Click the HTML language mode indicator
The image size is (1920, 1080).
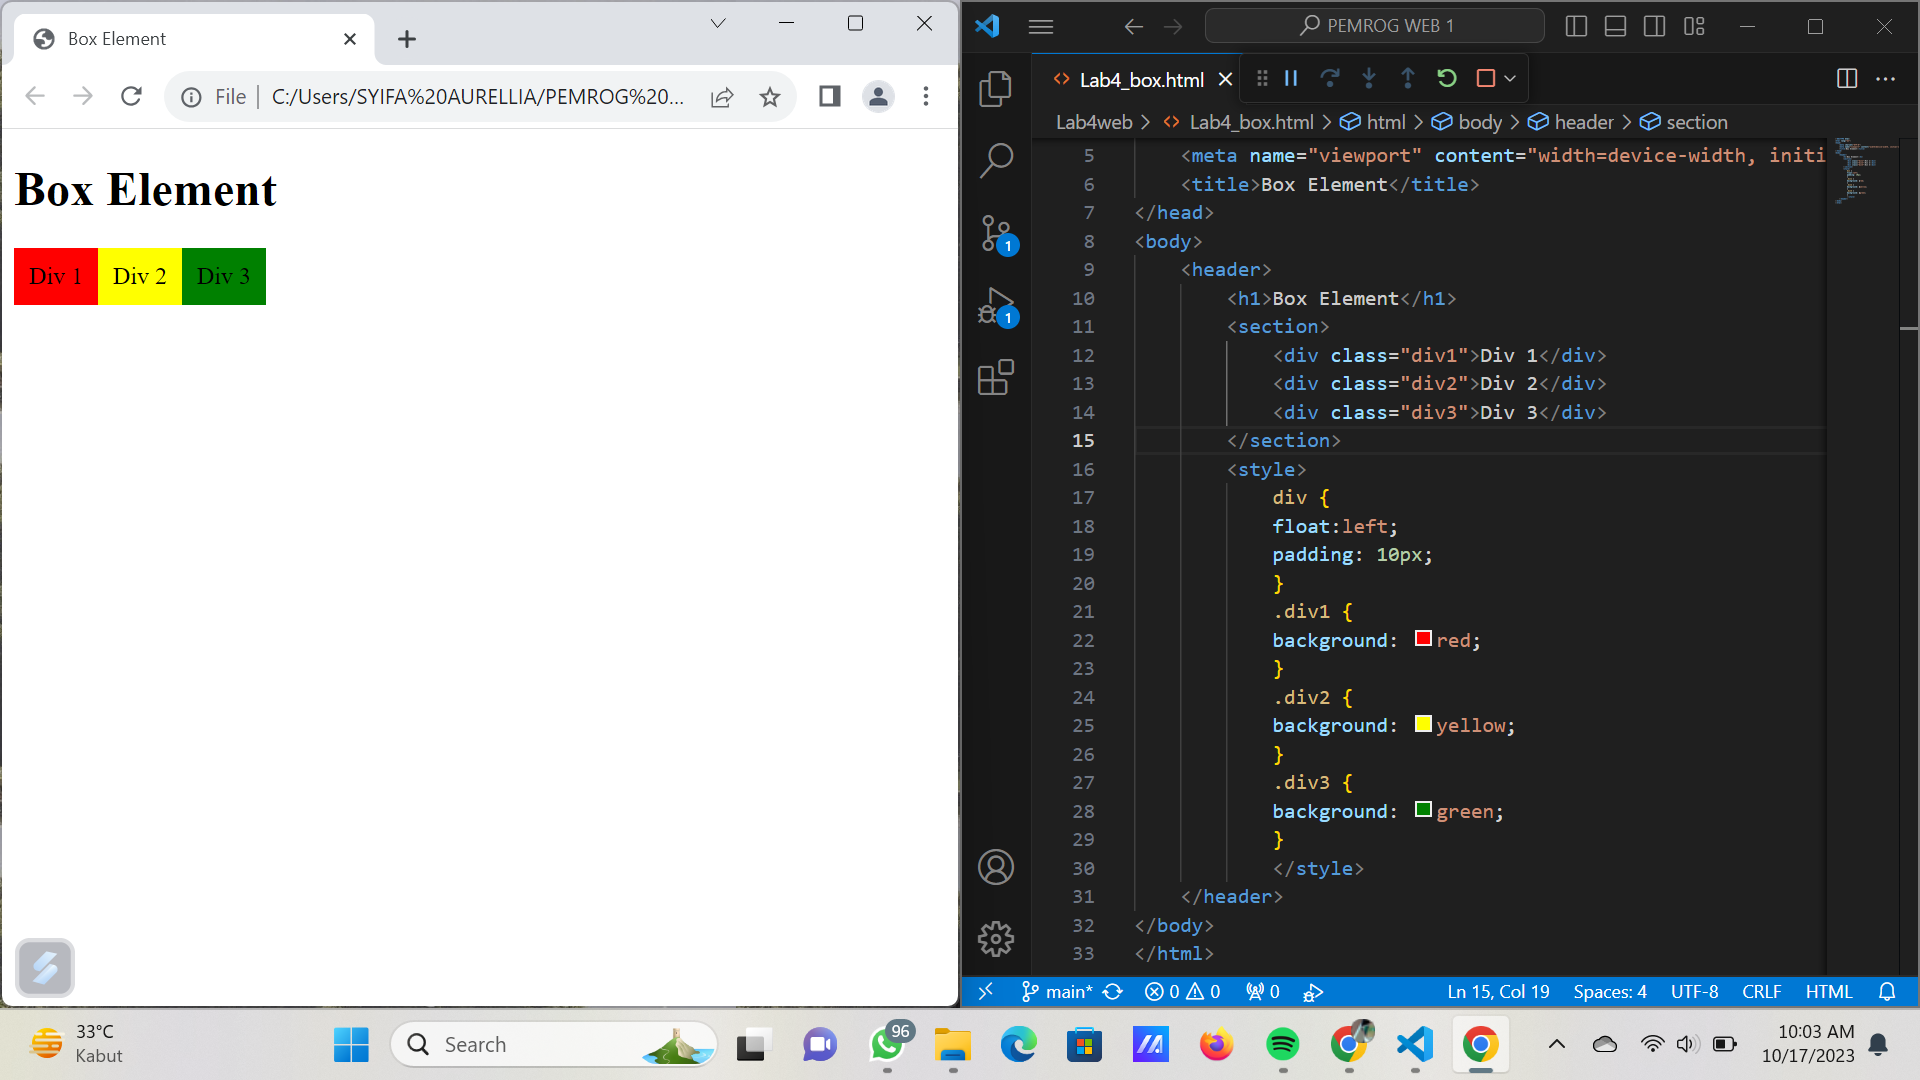[1828, 991]
